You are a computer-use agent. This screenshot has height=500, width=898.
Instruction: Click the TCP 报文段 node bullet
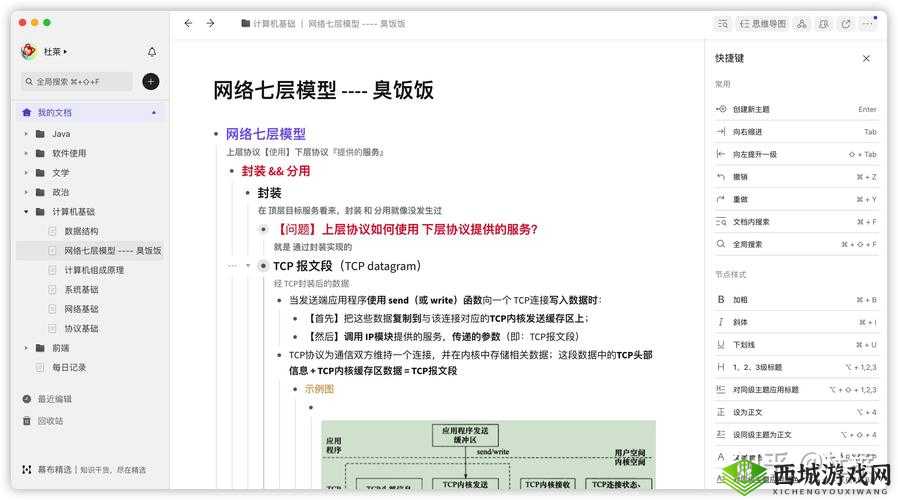point(263,266)
